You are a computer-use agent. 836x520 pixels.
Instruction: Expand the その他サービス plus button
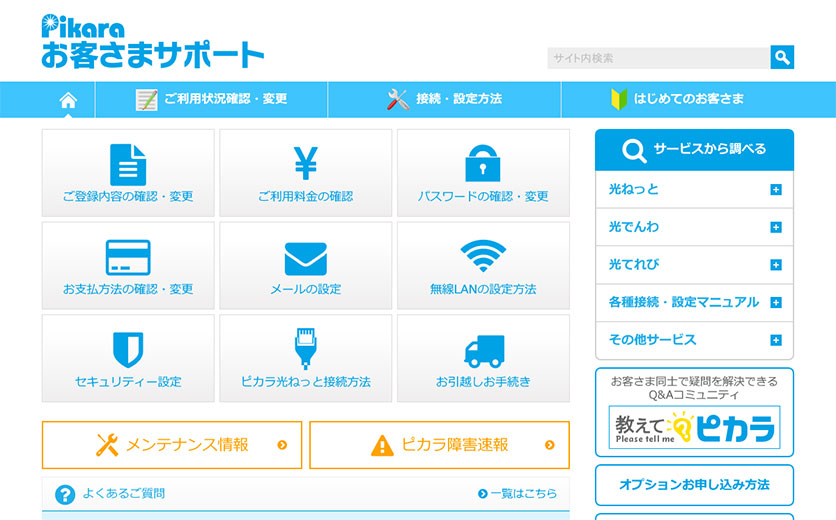tap(776, 340)
